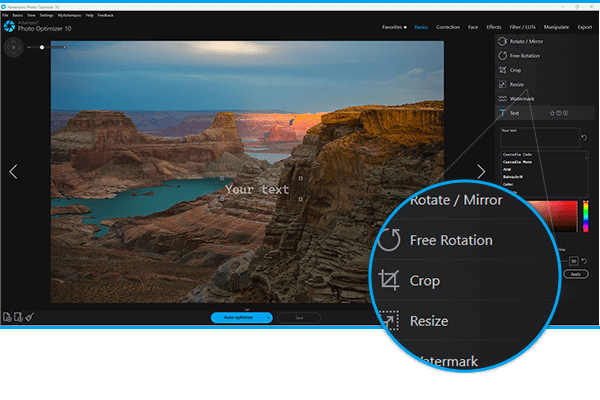
Task: Open the MyAshampoo menu
Action: [70, 15]
